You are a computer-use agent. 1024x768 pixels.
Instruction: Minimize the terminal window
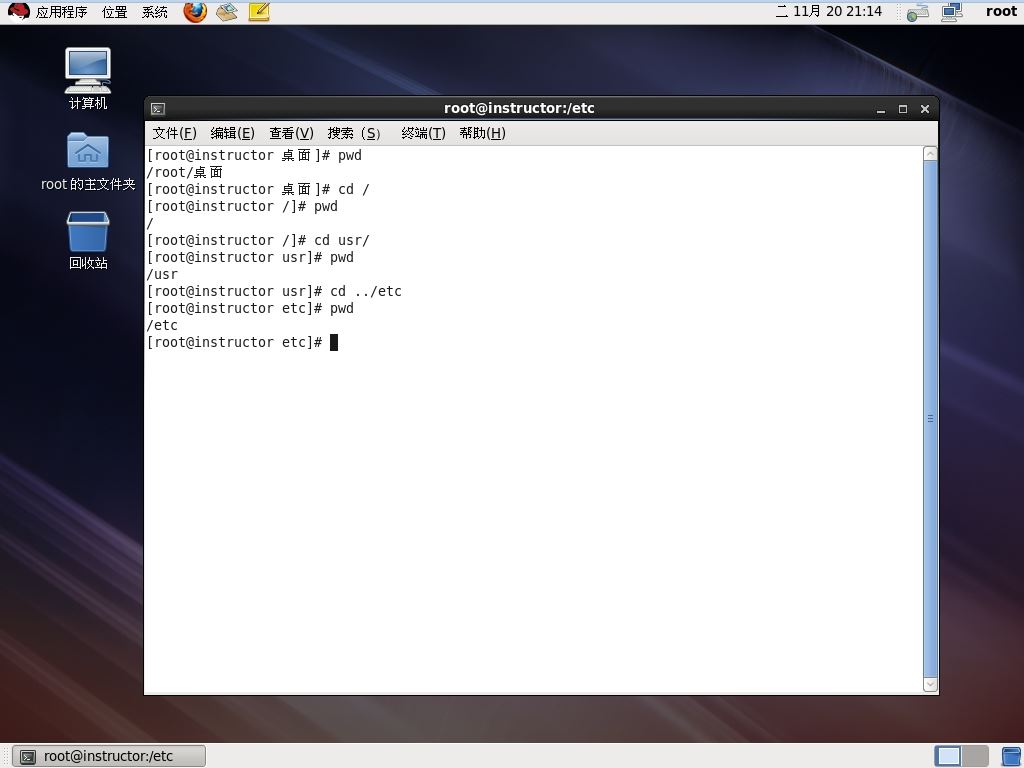pos(881,109)
